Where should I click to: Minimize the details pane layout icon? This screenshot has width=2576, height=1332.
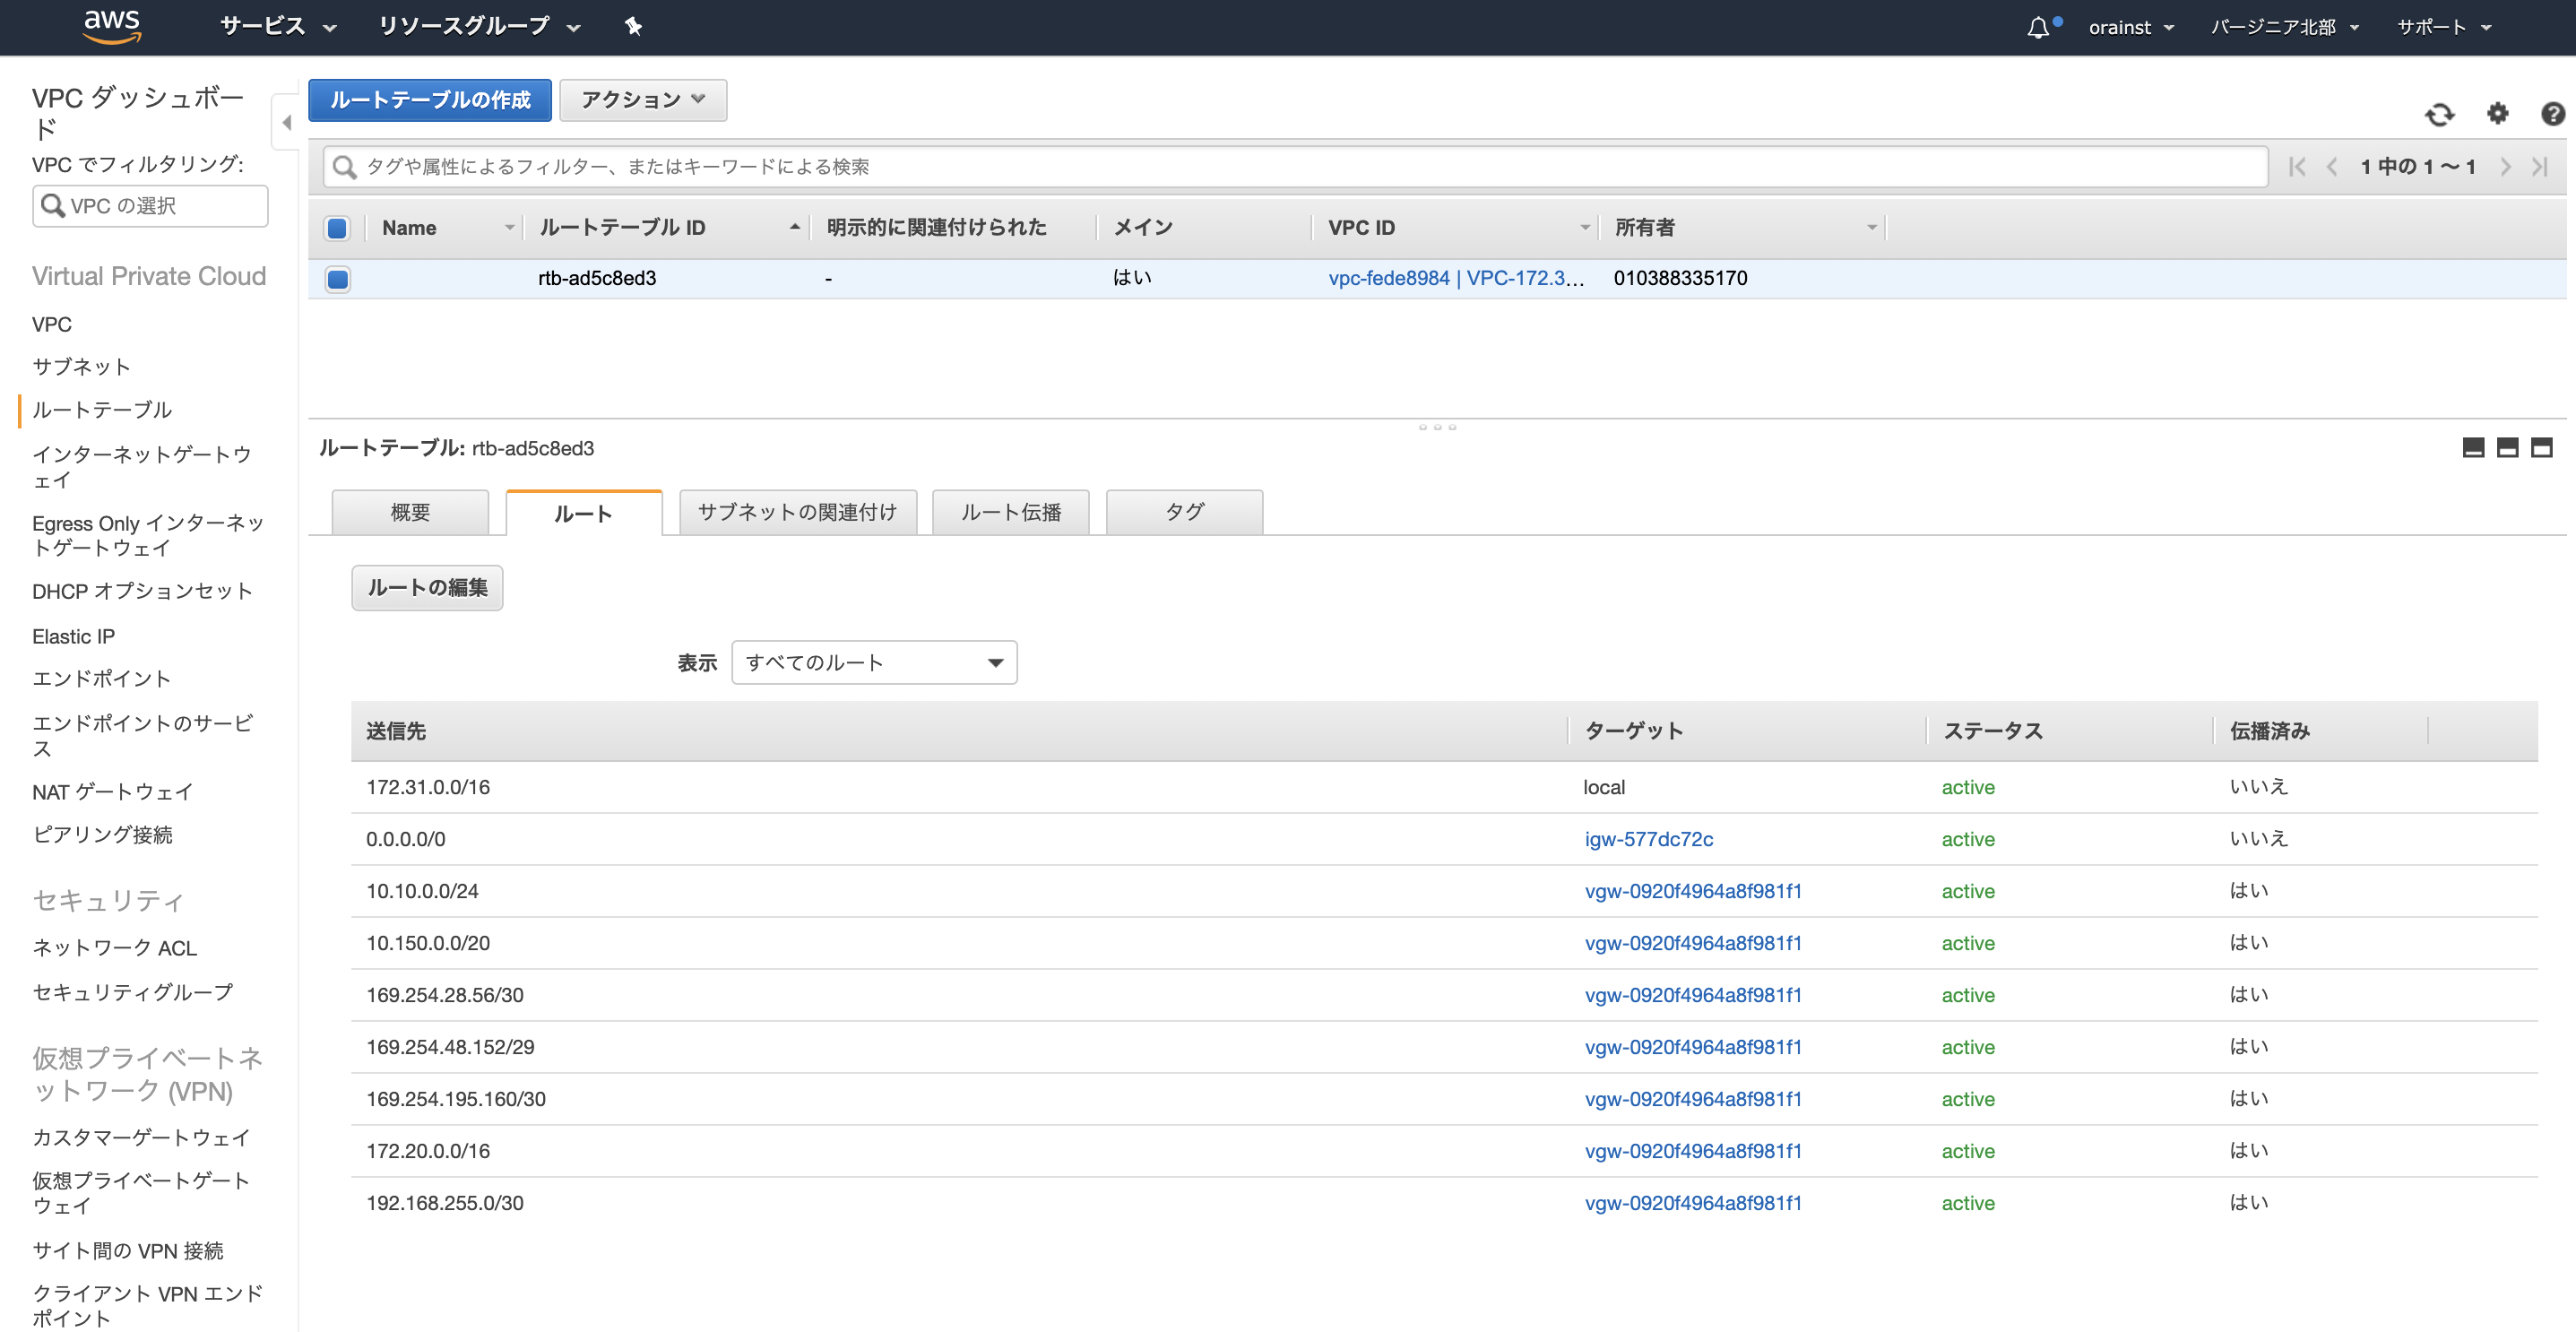click(x=2473, y=448)
